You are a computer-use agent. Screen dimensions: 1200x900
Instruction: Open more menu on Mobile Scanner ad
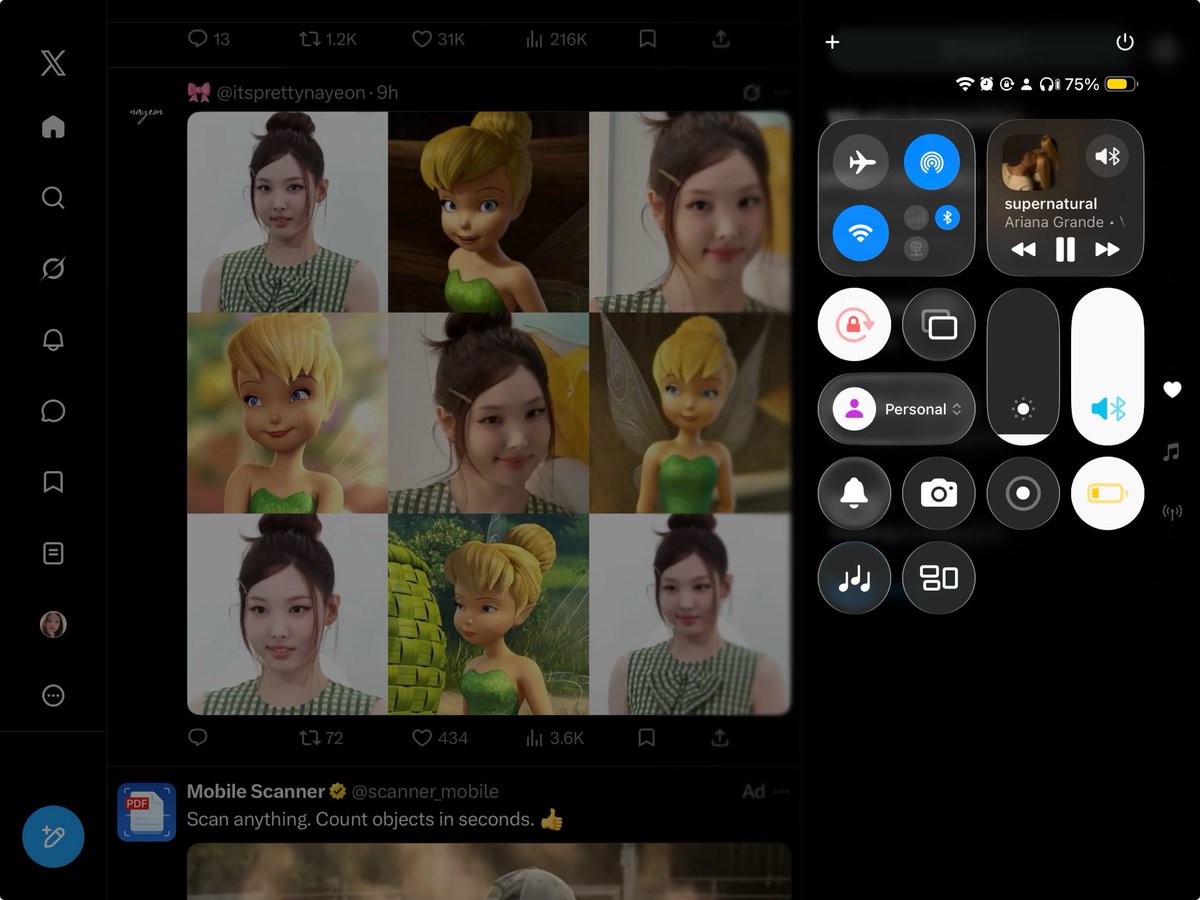[781, 791]
